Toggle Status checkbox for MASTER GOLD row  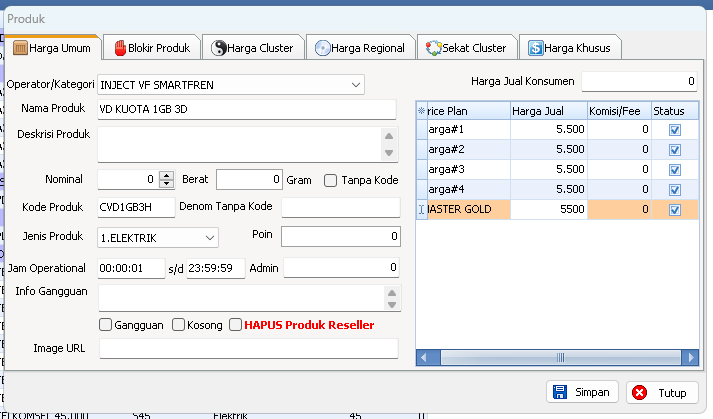point(675,210)
